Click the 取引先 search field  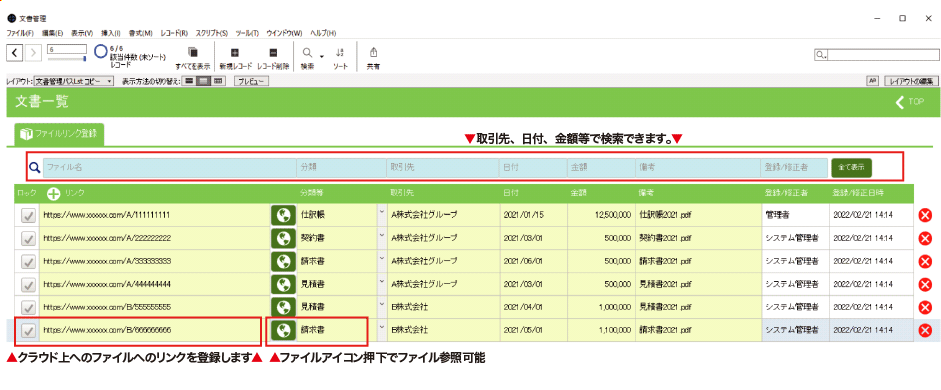click(x=443, y=167)
